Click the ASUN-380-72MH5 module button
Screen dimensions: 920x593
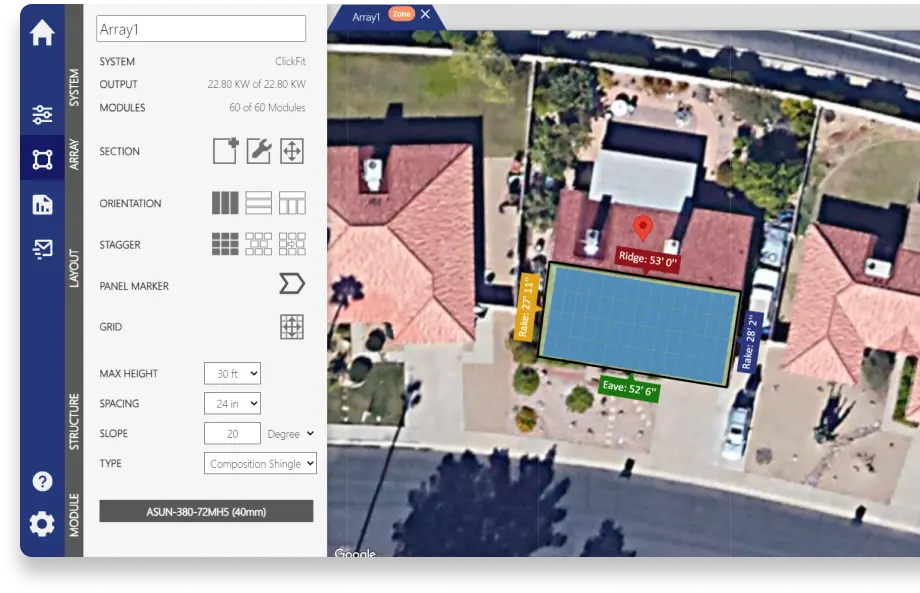[x=206, y=512]
